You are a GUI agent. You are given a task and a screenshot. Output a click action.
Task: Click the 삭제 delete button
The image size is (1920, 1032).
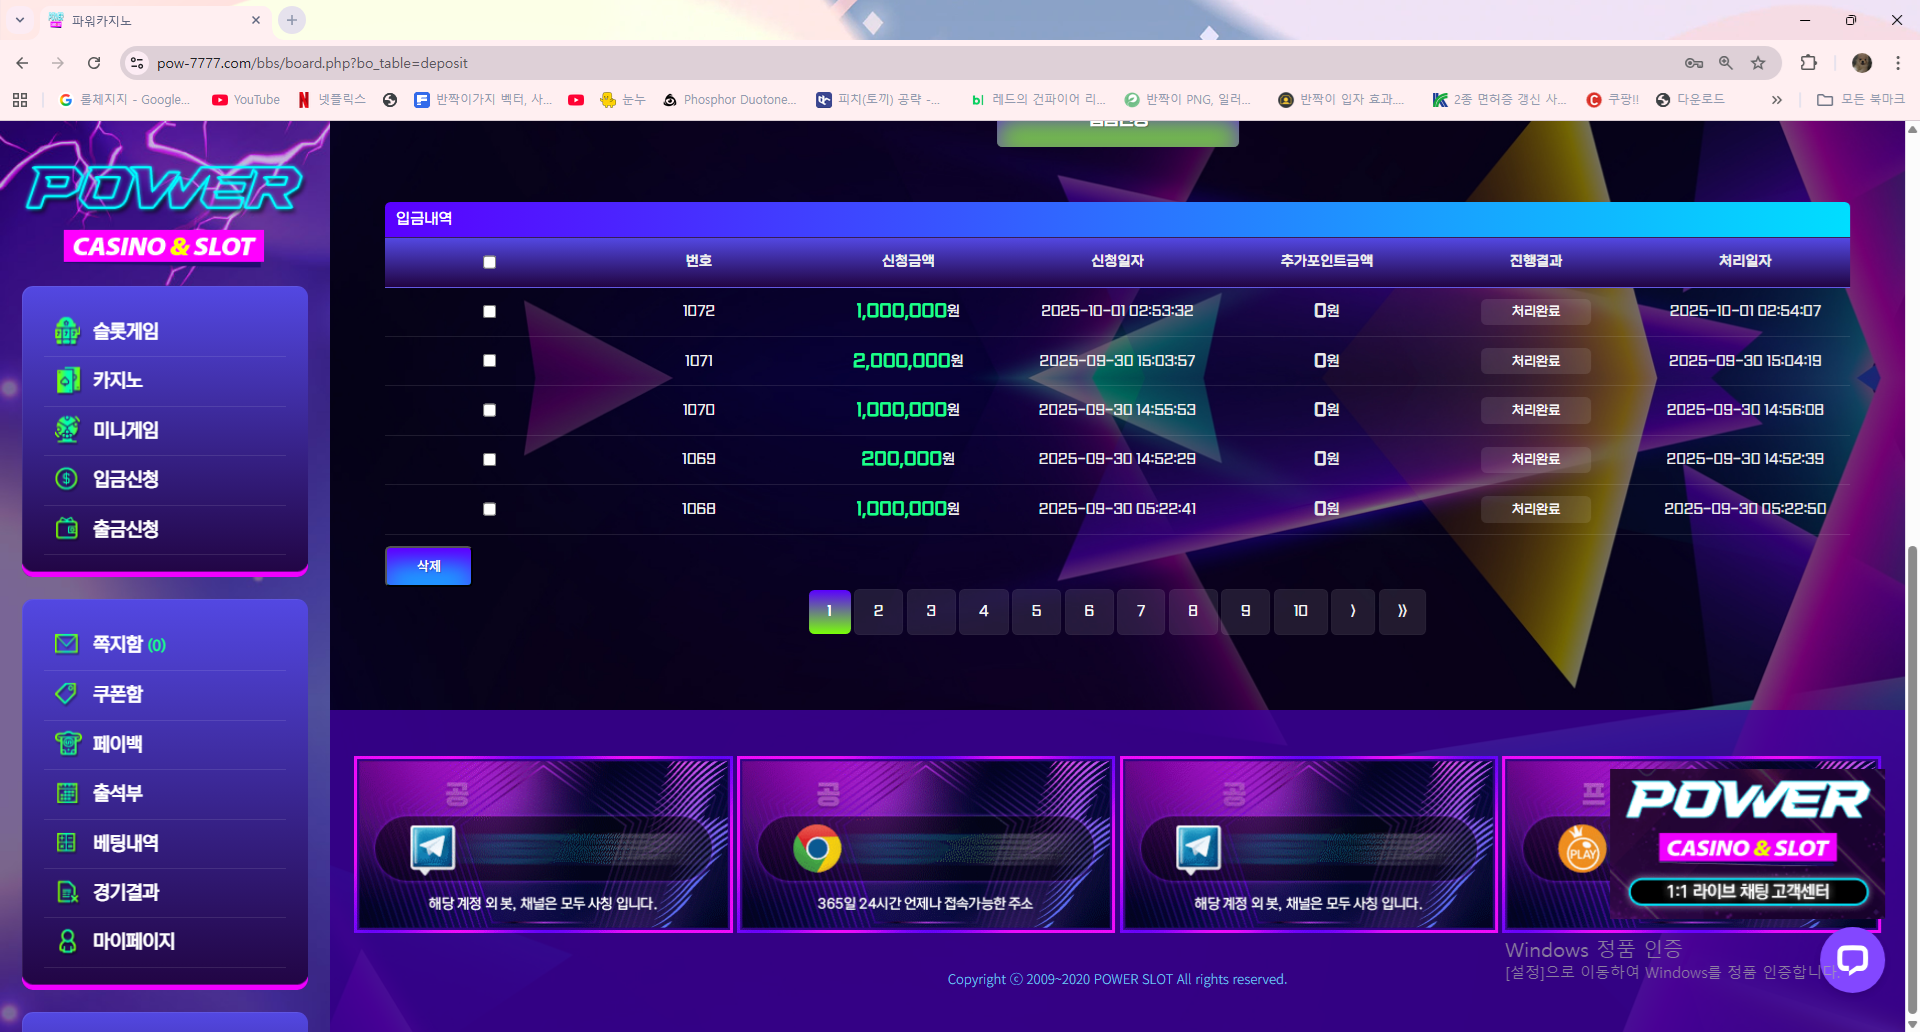[428, 566]
